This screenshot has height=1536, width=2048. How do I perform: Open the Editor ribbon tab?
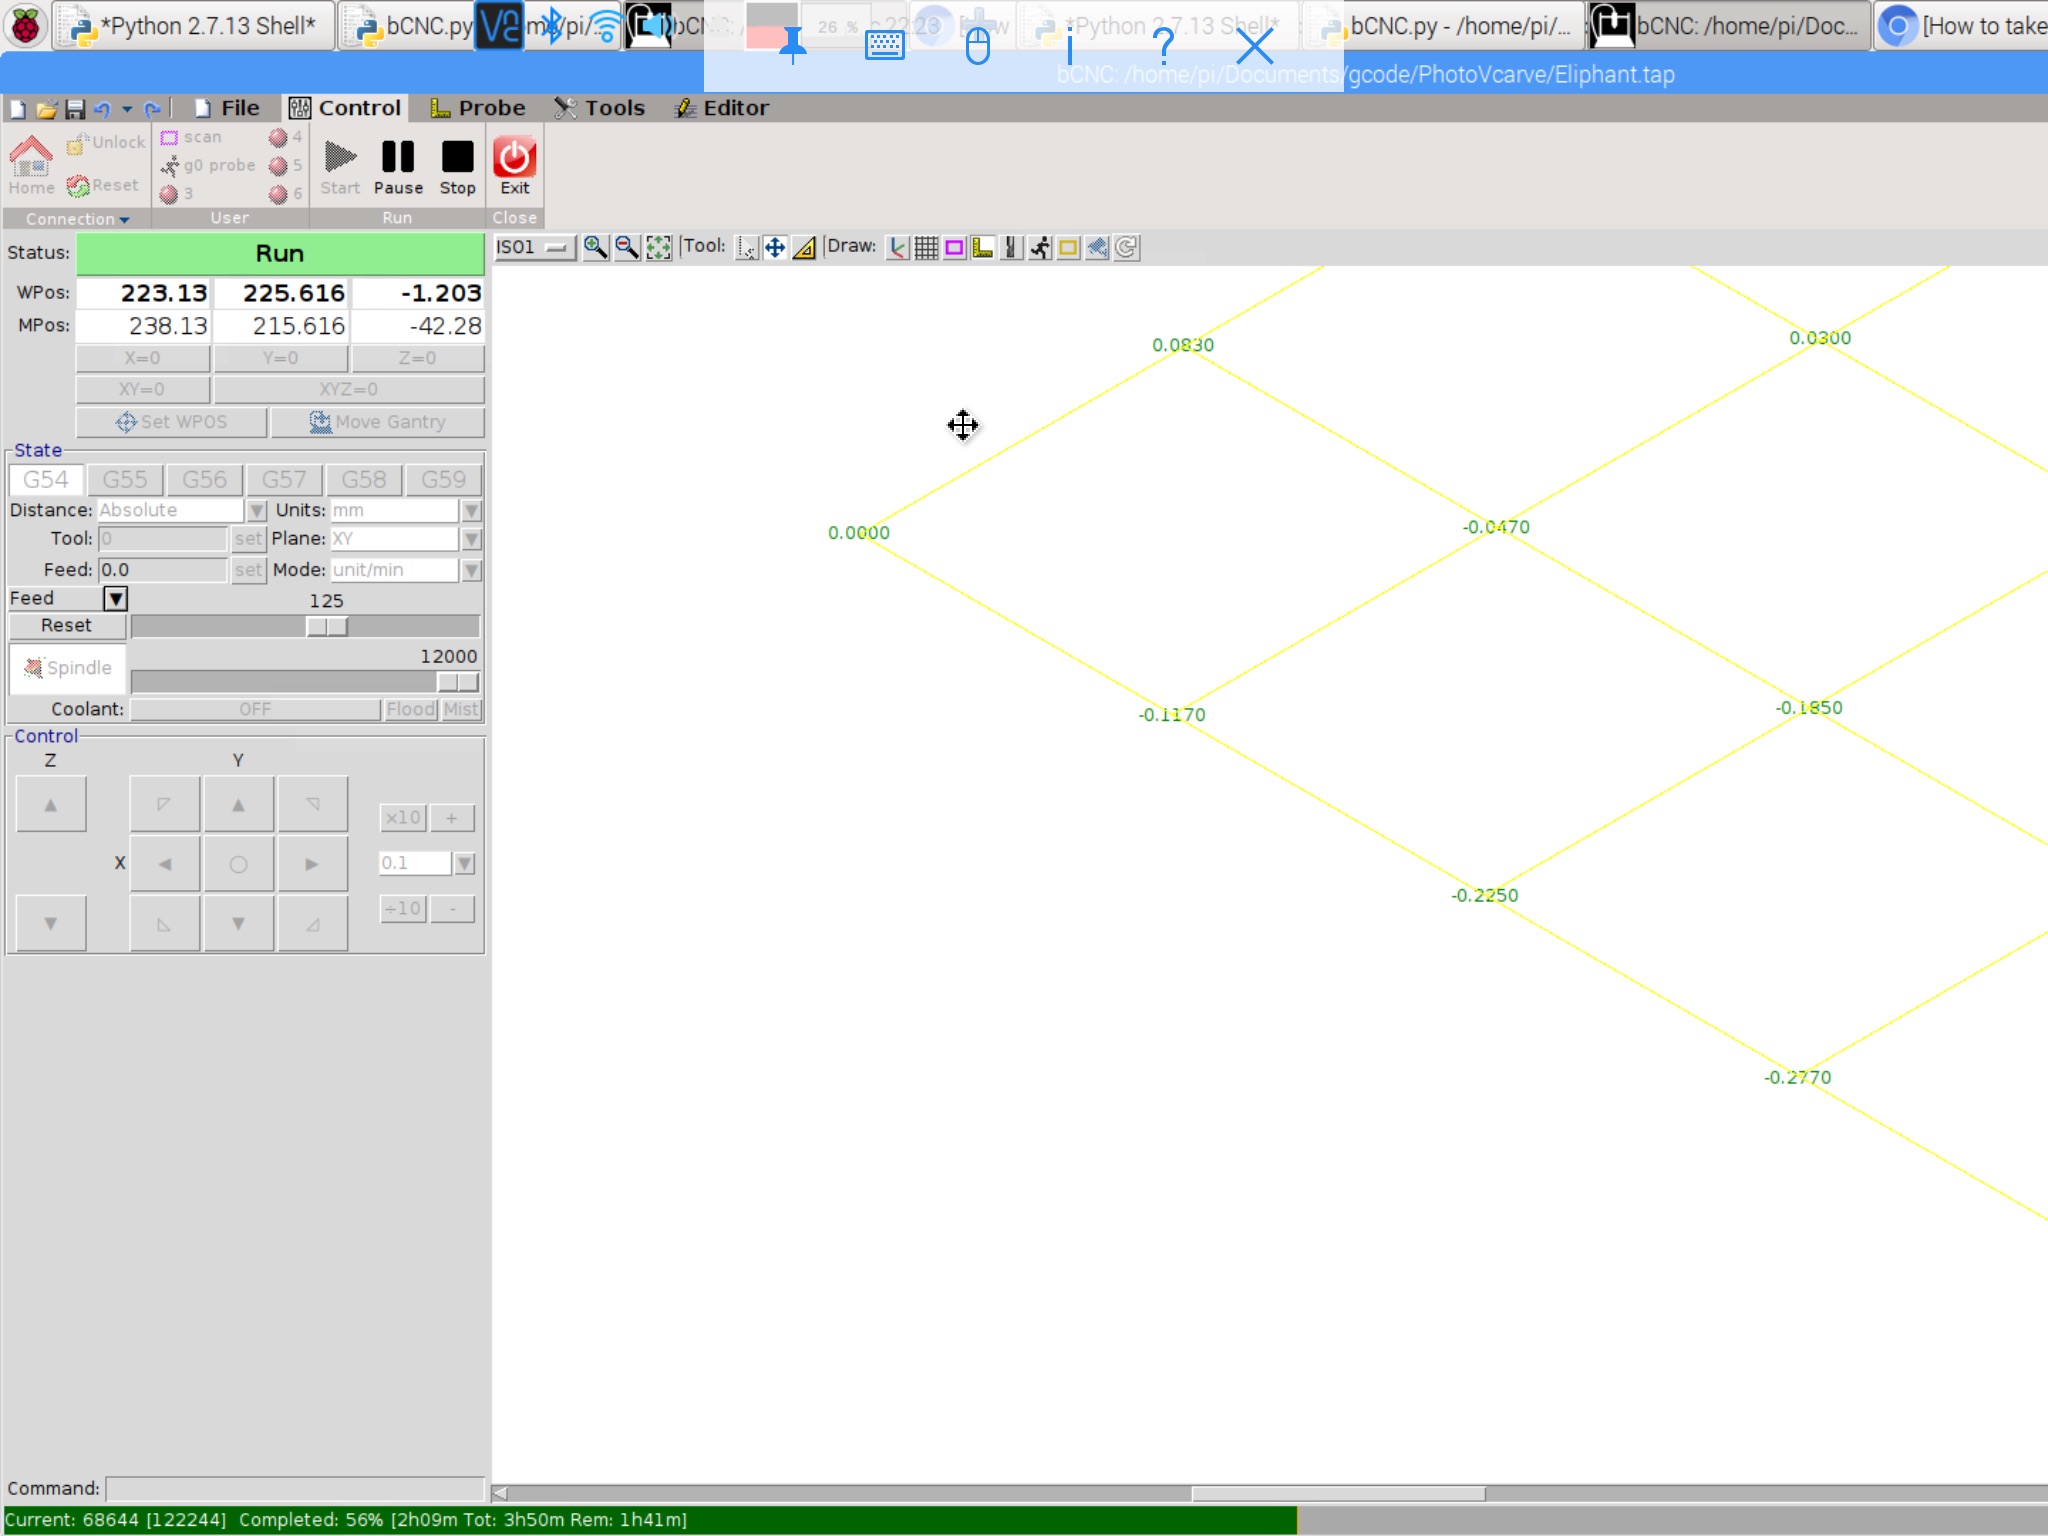pos(721,108)
